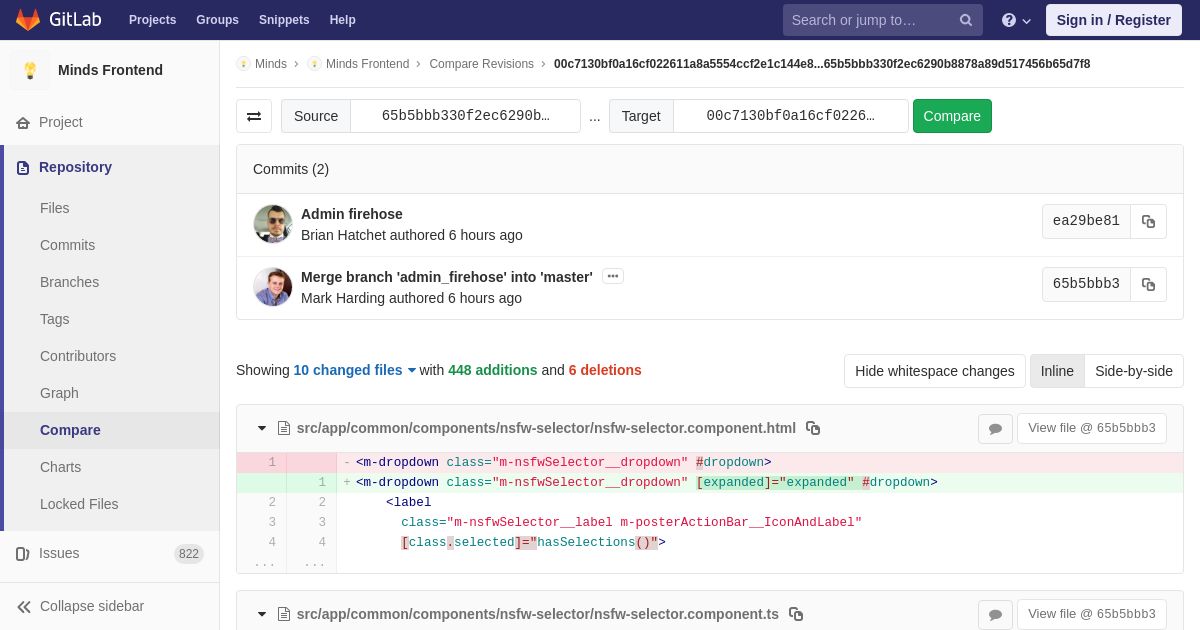Open Mark Harding author link

tap(343, 298)
